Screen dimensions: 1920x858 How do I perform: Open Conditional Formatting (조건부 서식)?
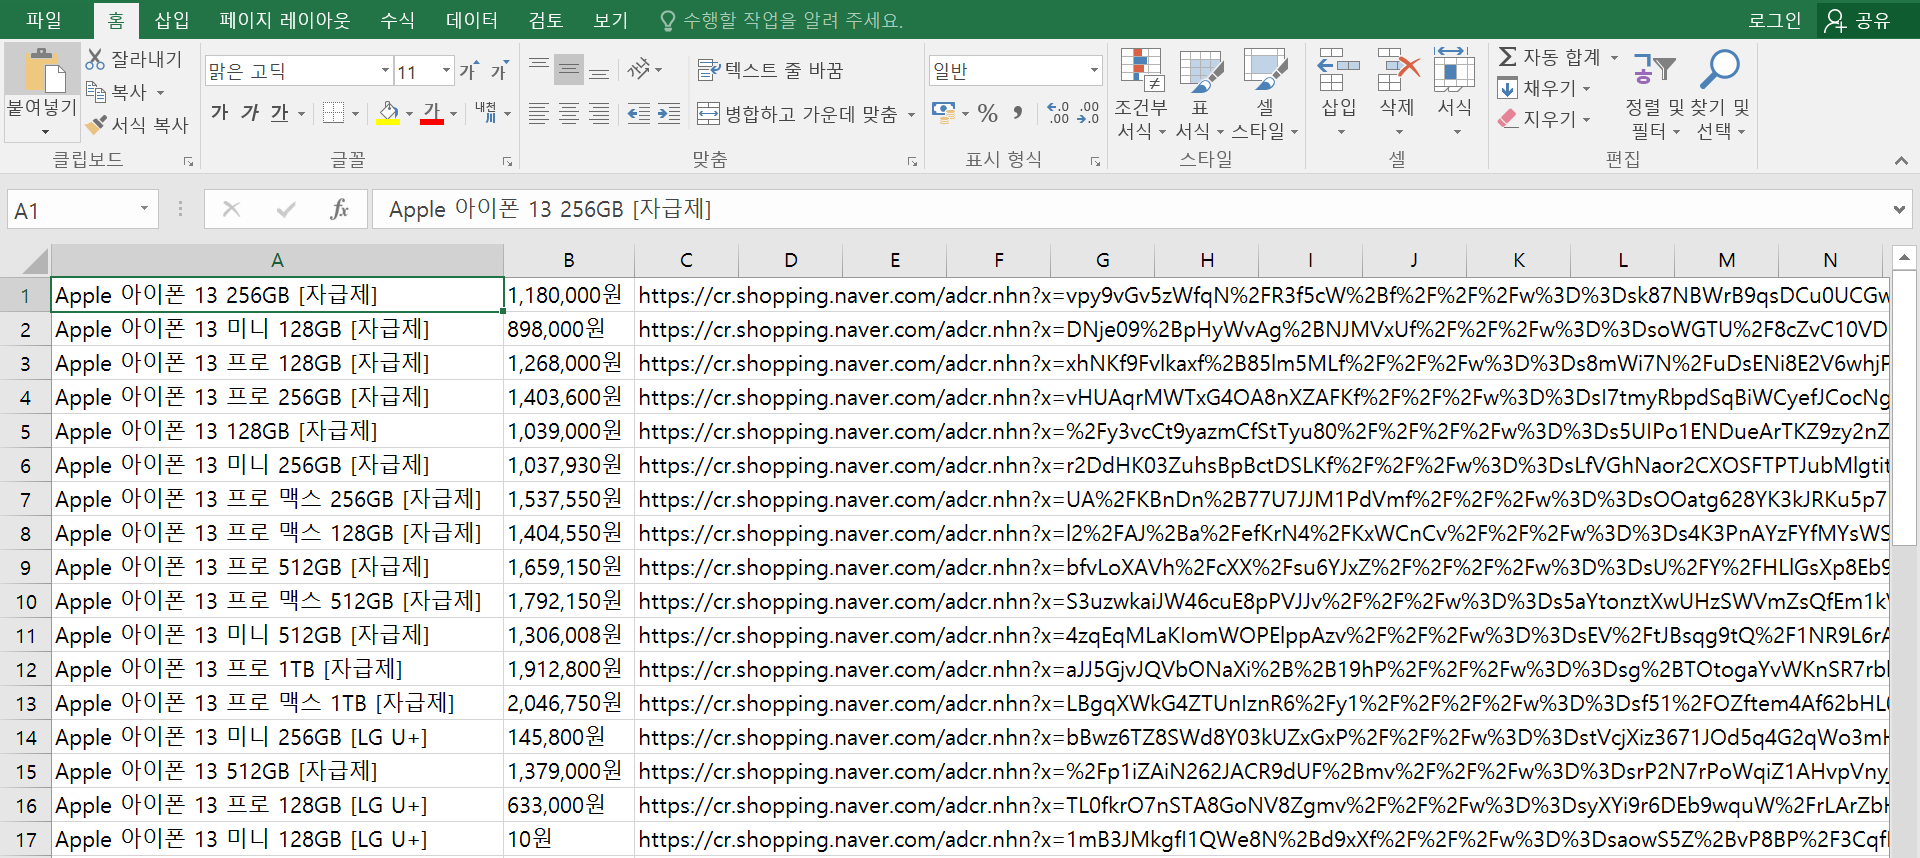pos(1141,94)
